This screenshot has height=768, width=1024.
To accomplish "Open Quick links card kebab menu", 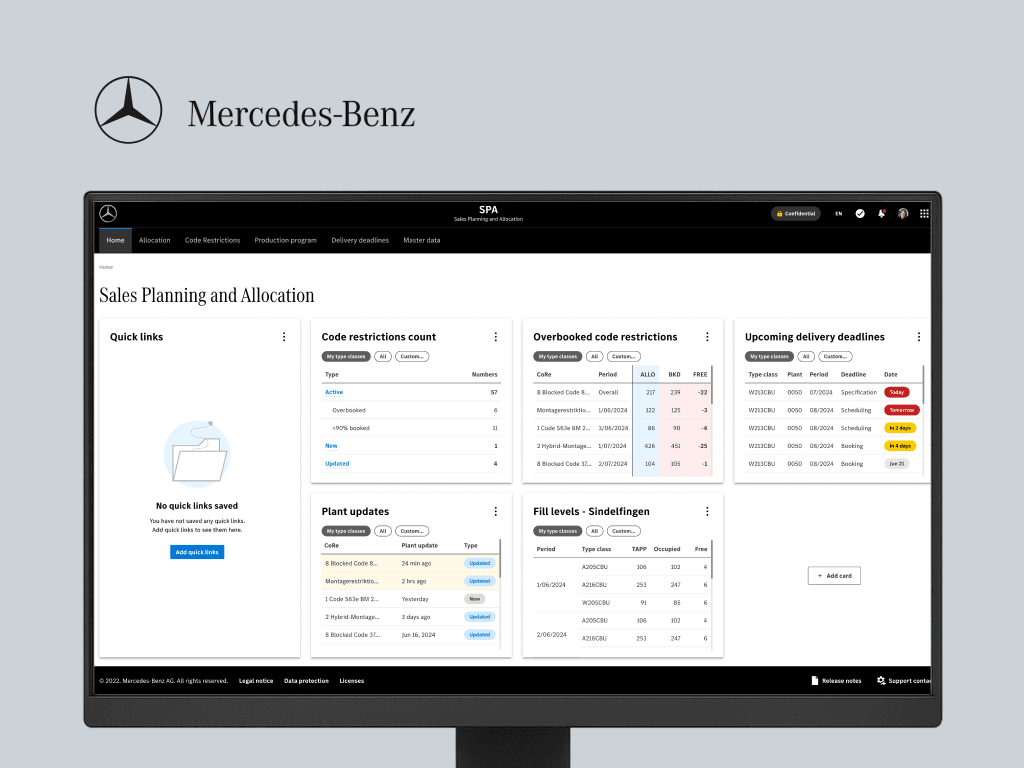I will [284, 337].
